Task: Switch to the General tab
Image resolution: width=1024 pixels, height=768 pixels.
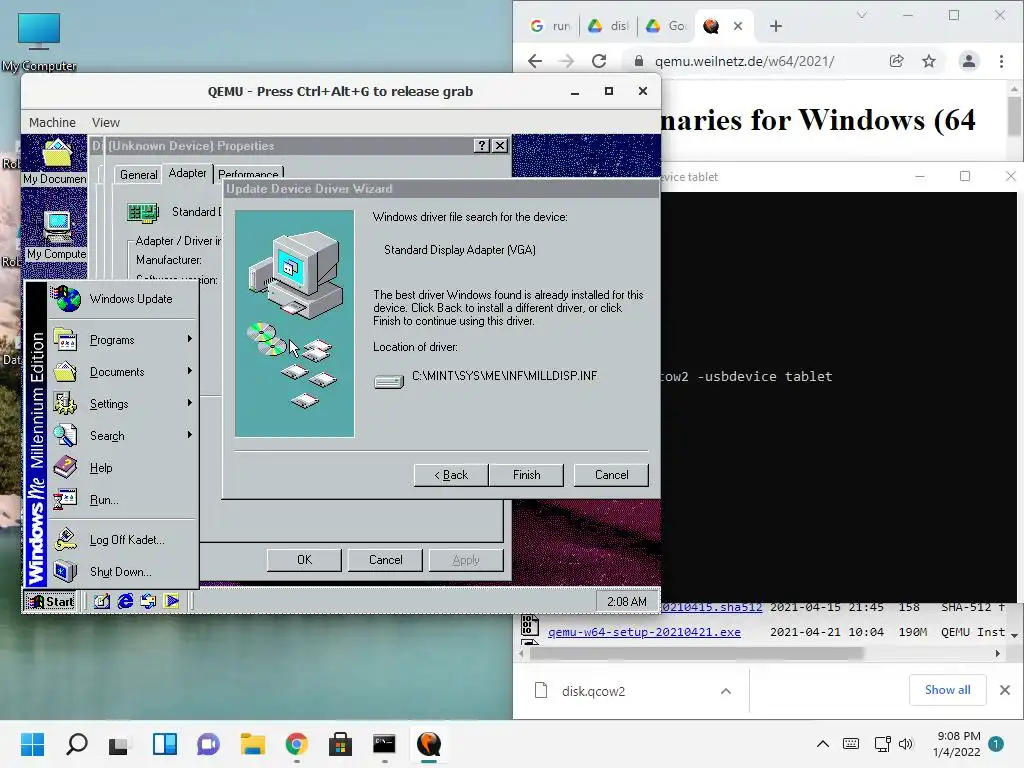Action: (x=138, y=174)
